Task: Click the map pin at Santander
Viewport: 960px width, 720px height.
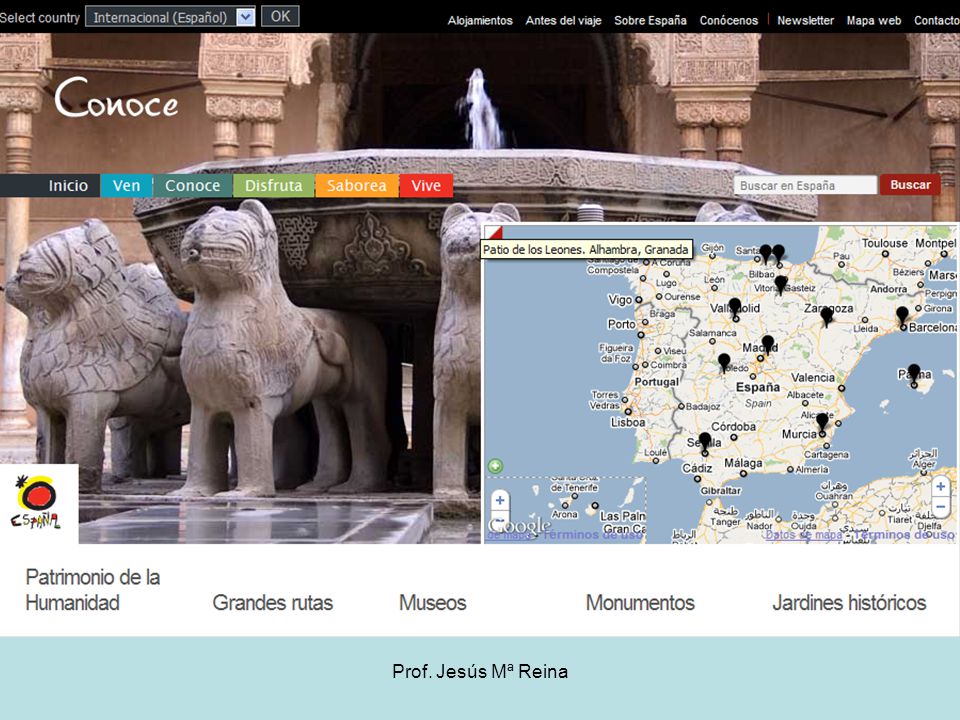Action: point(765,253)
